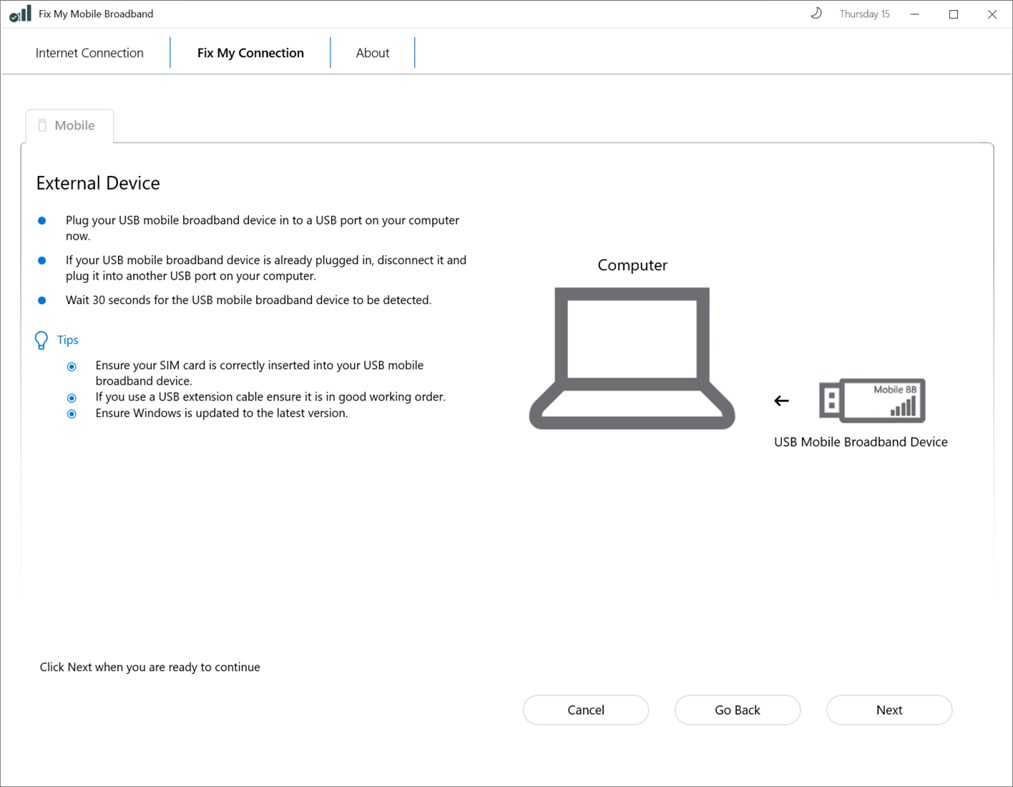This screenshot has width=1013, height=787.
Task: Click the 'Thursday 15' date display
Action: pyautogui.click(x=864, y=13)
